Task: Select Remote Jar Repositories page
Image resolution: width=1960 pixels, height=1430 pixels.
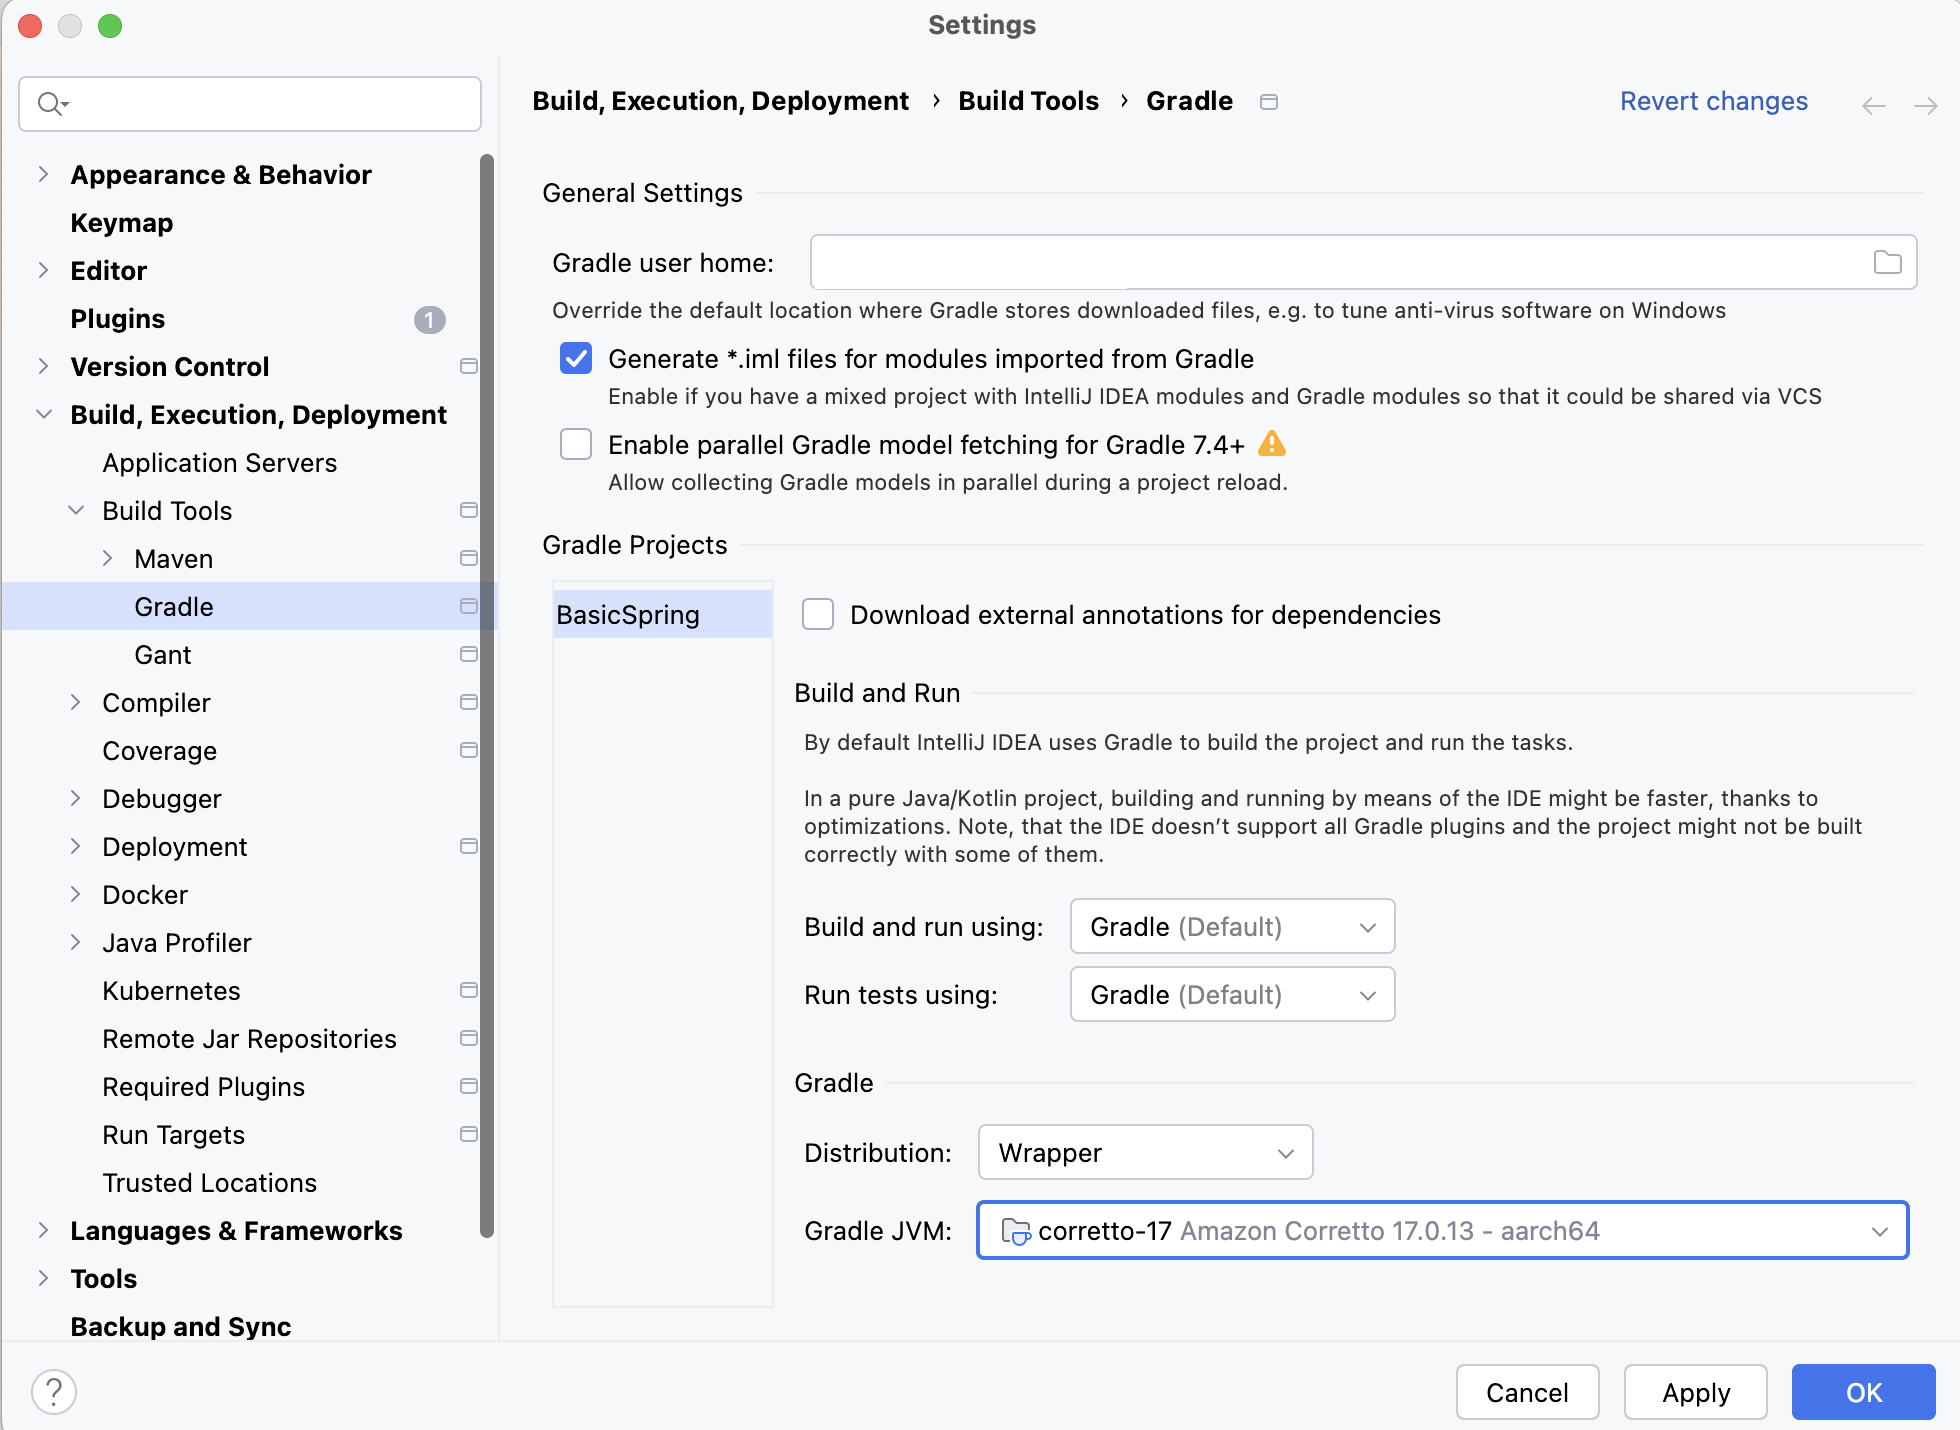Action: (x=249, y=1039)
